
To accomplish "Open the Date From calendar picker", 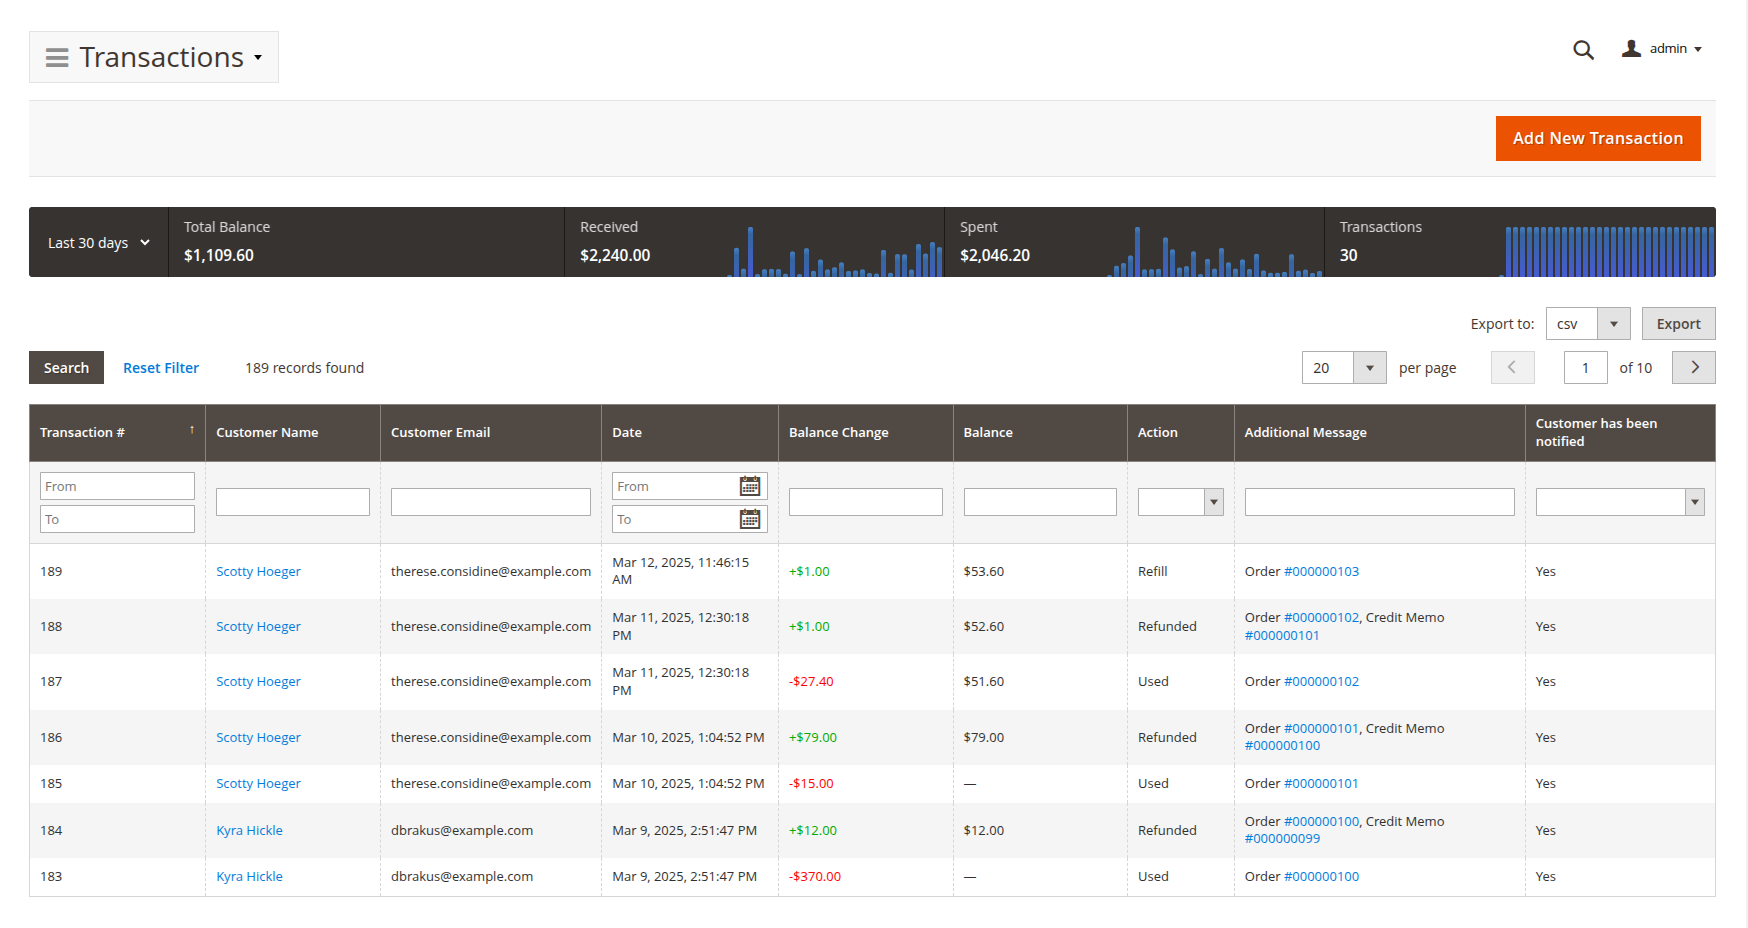I will click(x=749, y=487).
